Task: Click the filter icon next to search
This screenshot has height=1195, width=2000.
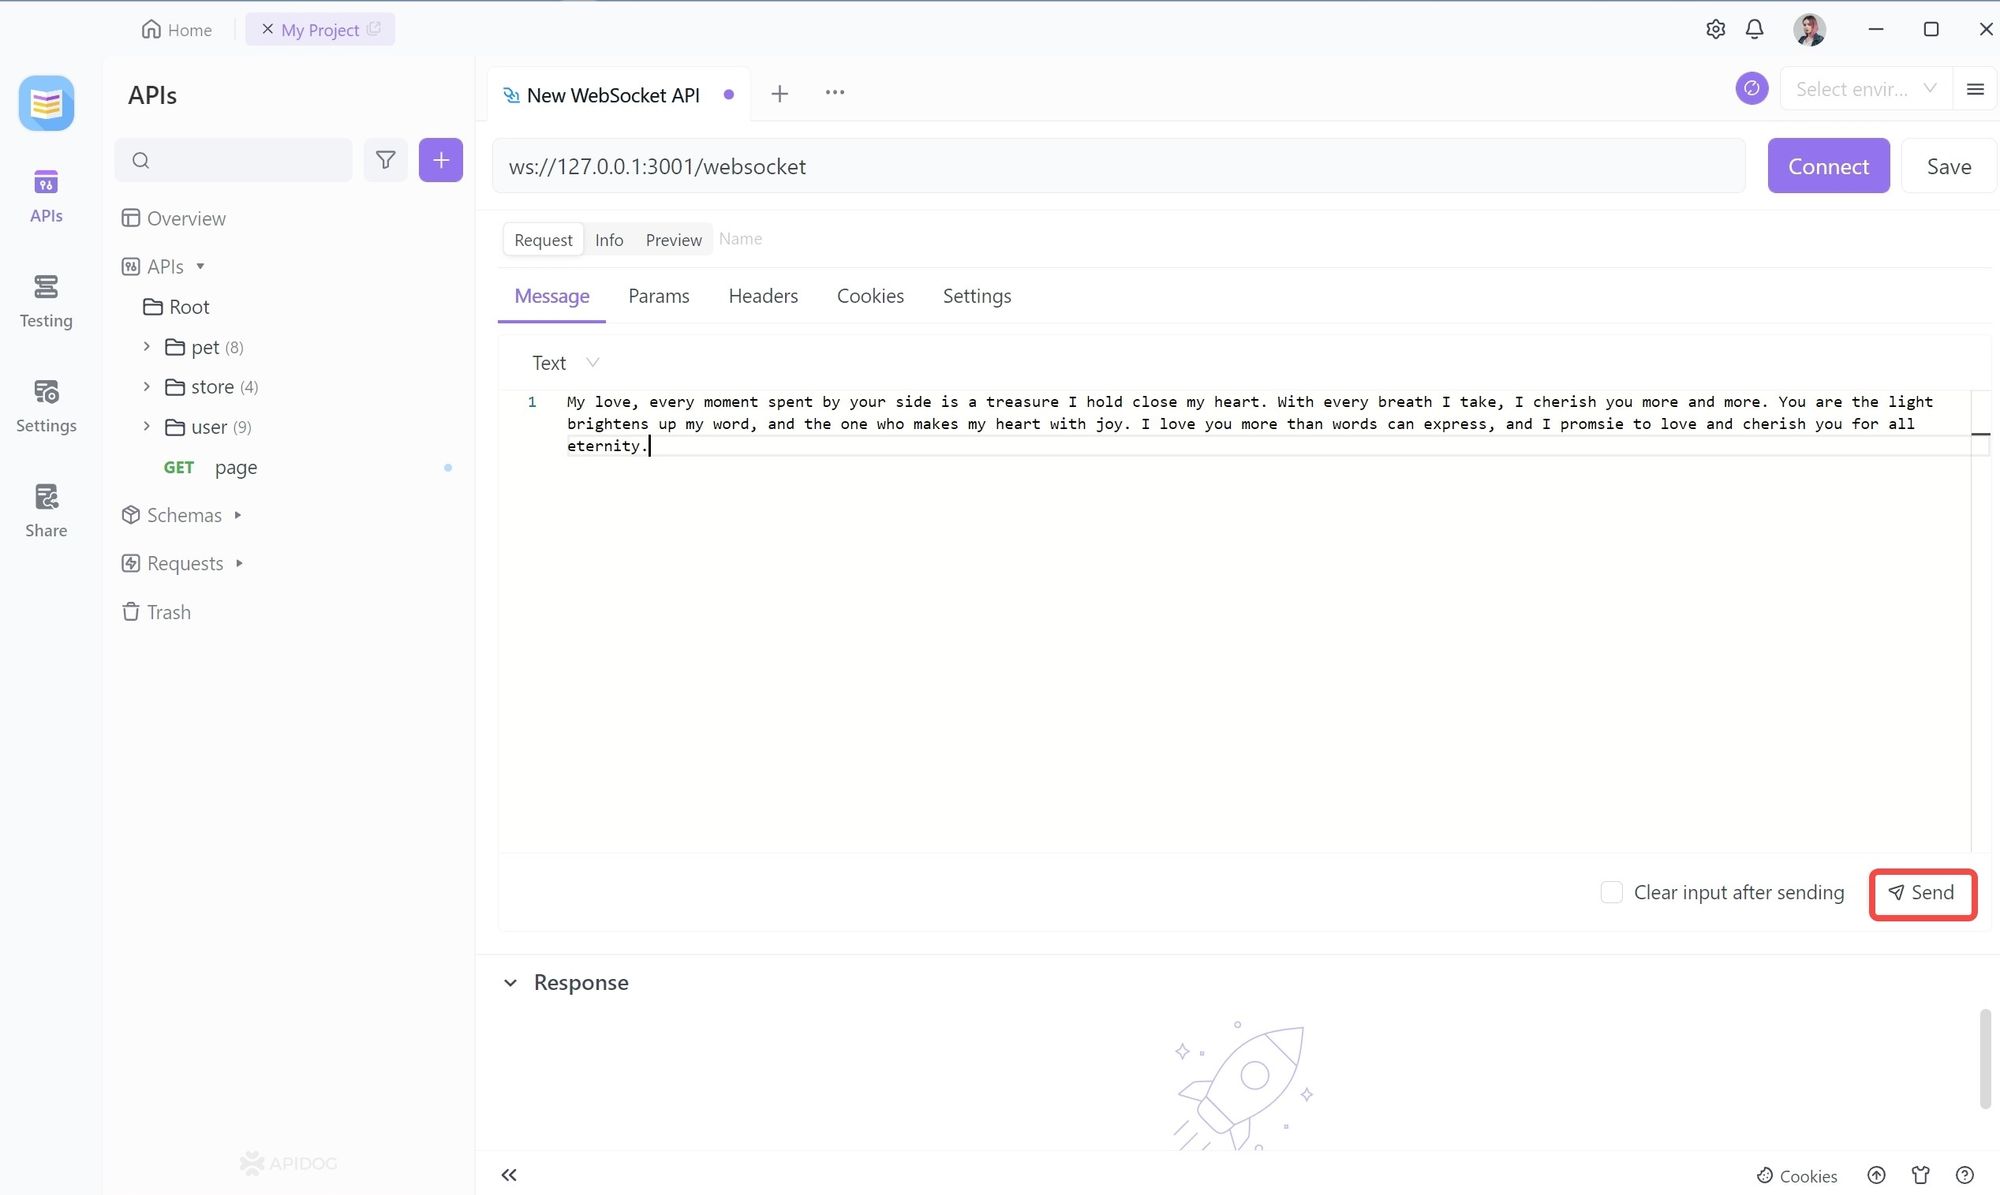Action: (x=385, y=160)
